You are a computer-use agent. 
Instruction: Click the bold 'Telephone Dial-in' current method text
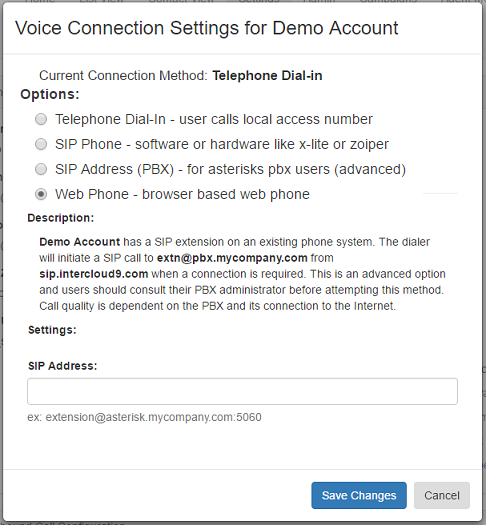coord(267,76)
